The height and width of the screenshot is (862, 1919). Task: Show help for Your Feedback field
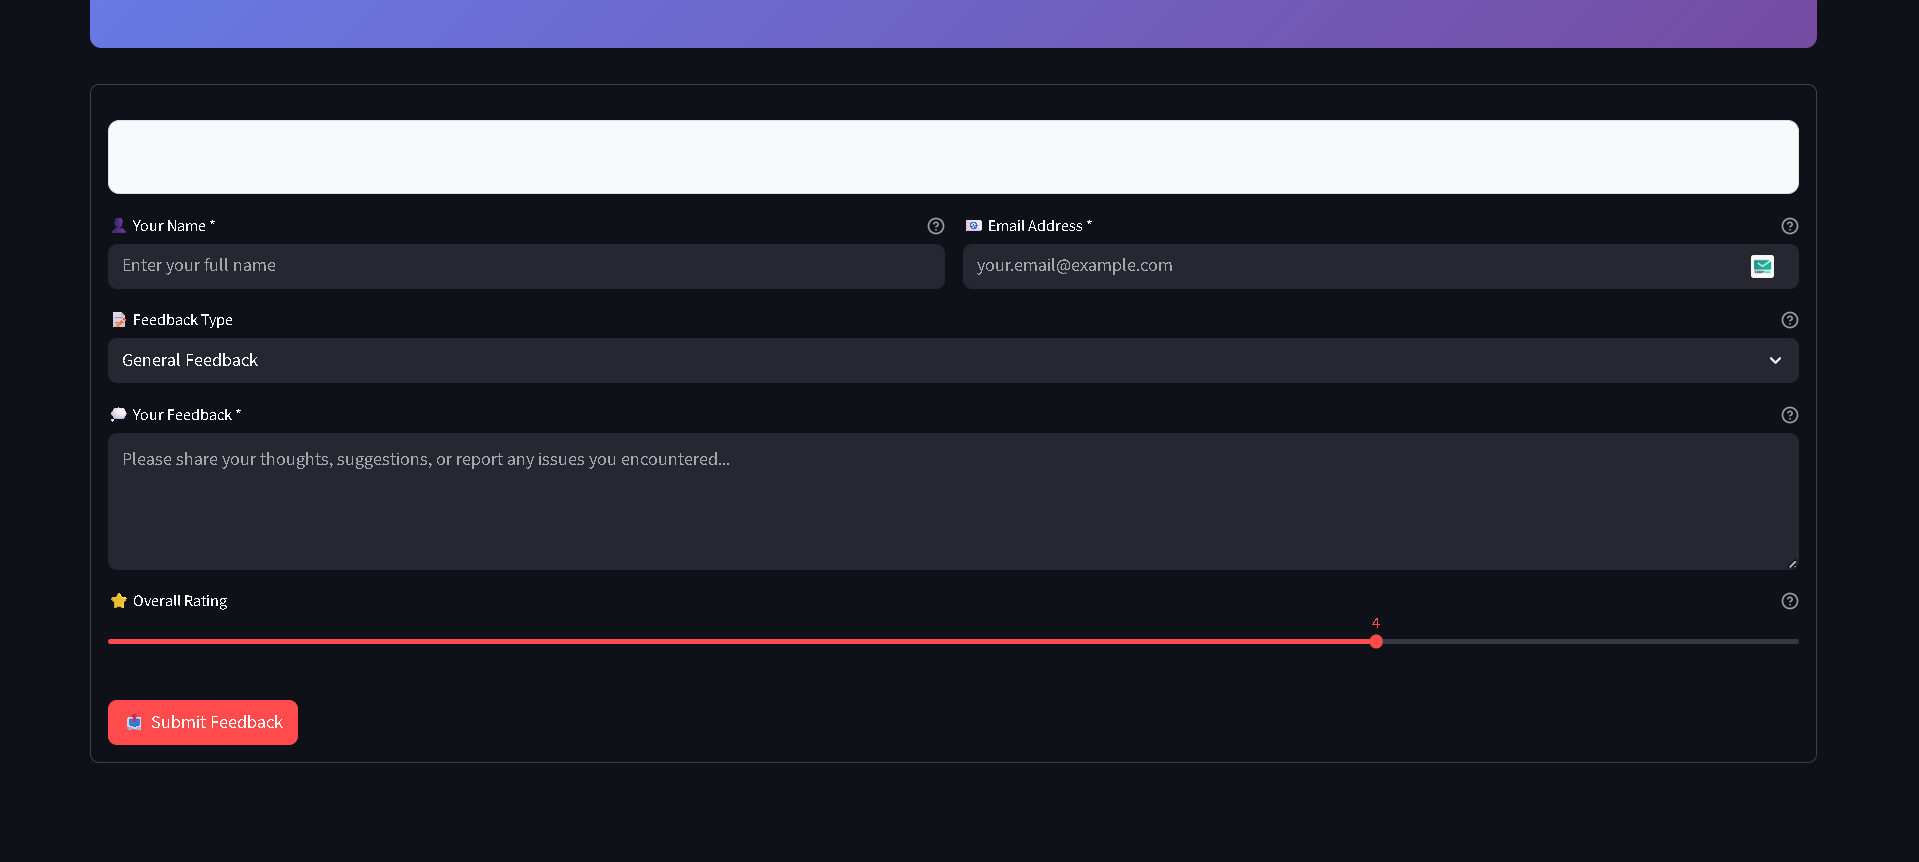click(1790, 415)
